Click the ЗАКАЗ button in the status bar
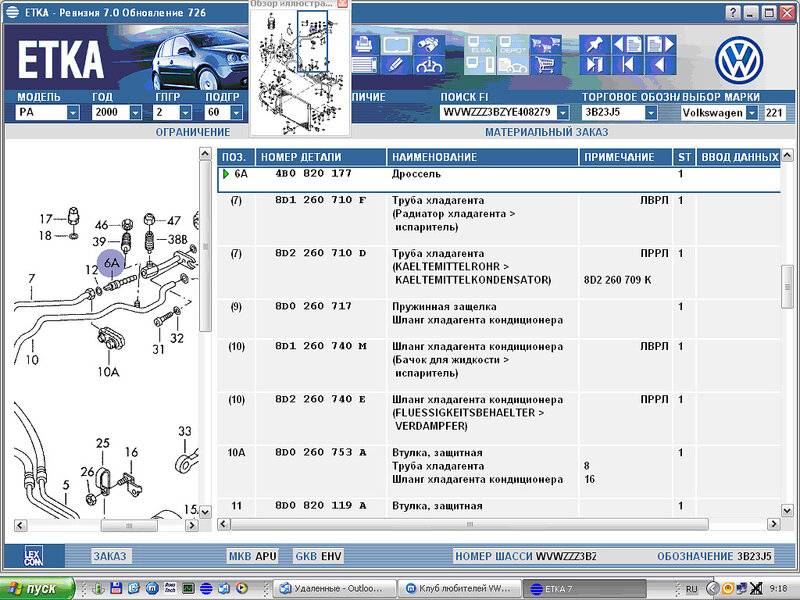The image size is (800, 600). [x=110, y=556]
